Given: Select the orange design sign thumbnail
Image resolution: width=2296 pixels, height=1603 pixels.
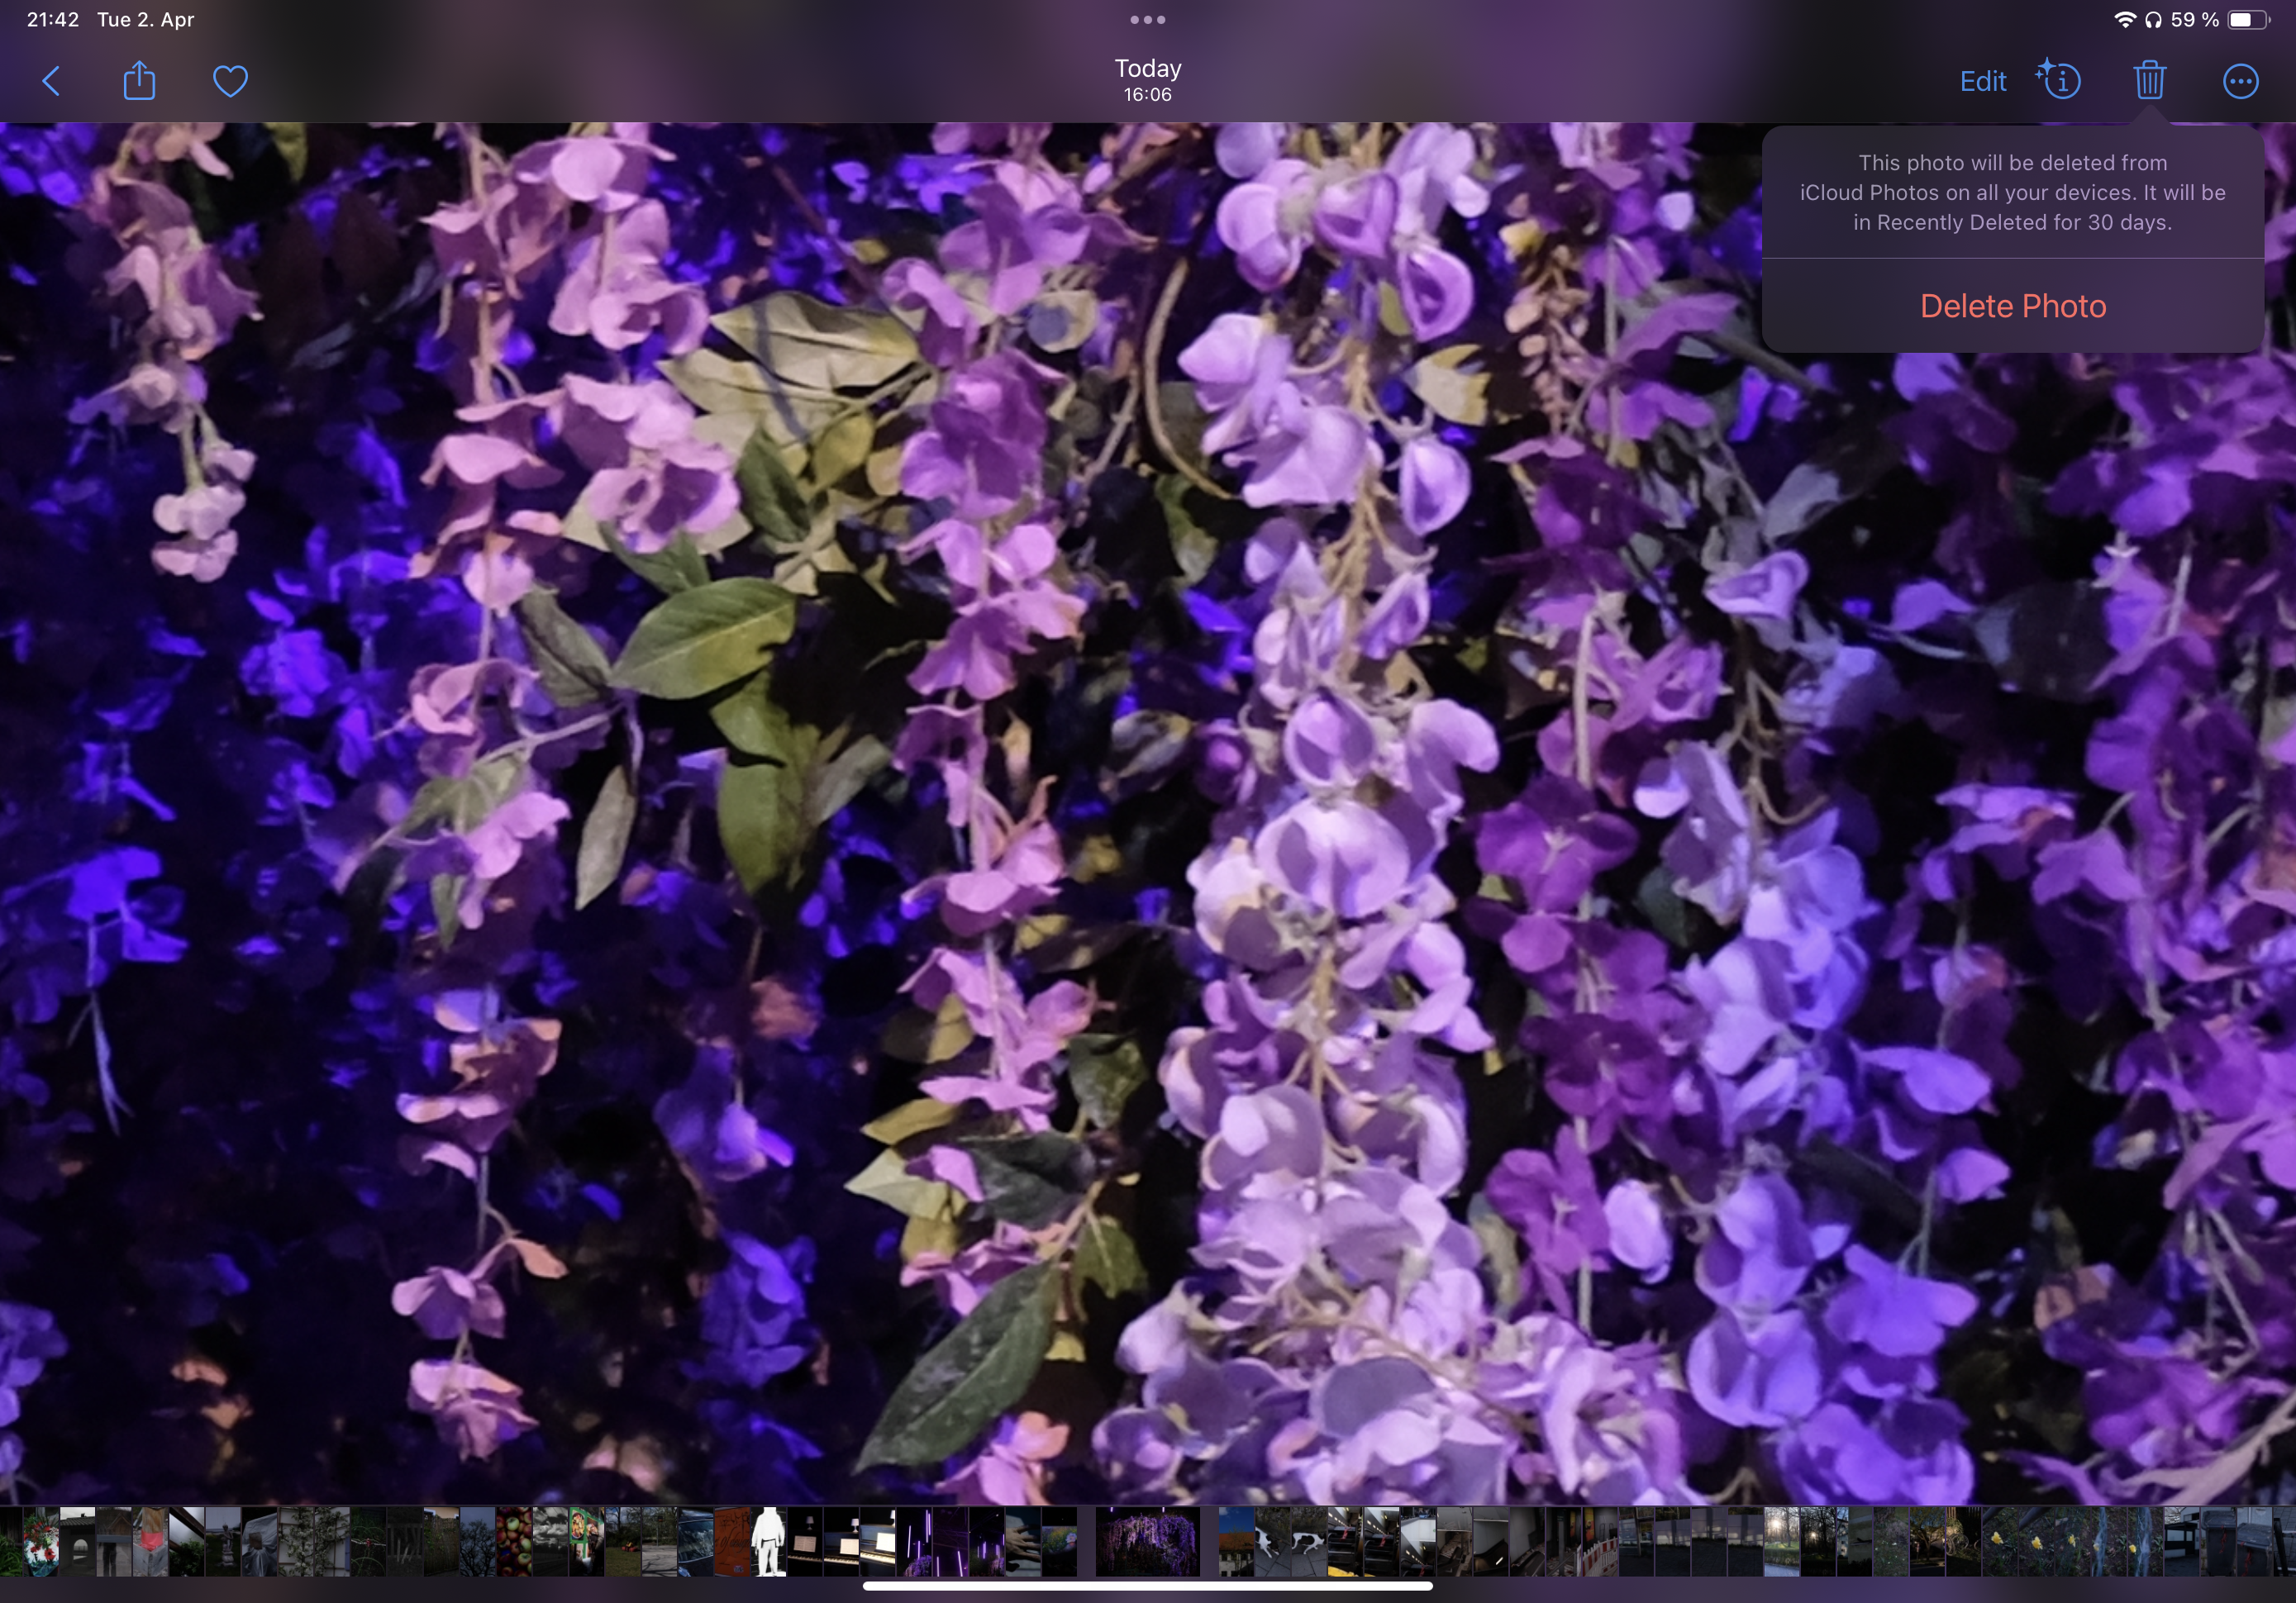Looking at the screenshot, I should coord(732,1542).
